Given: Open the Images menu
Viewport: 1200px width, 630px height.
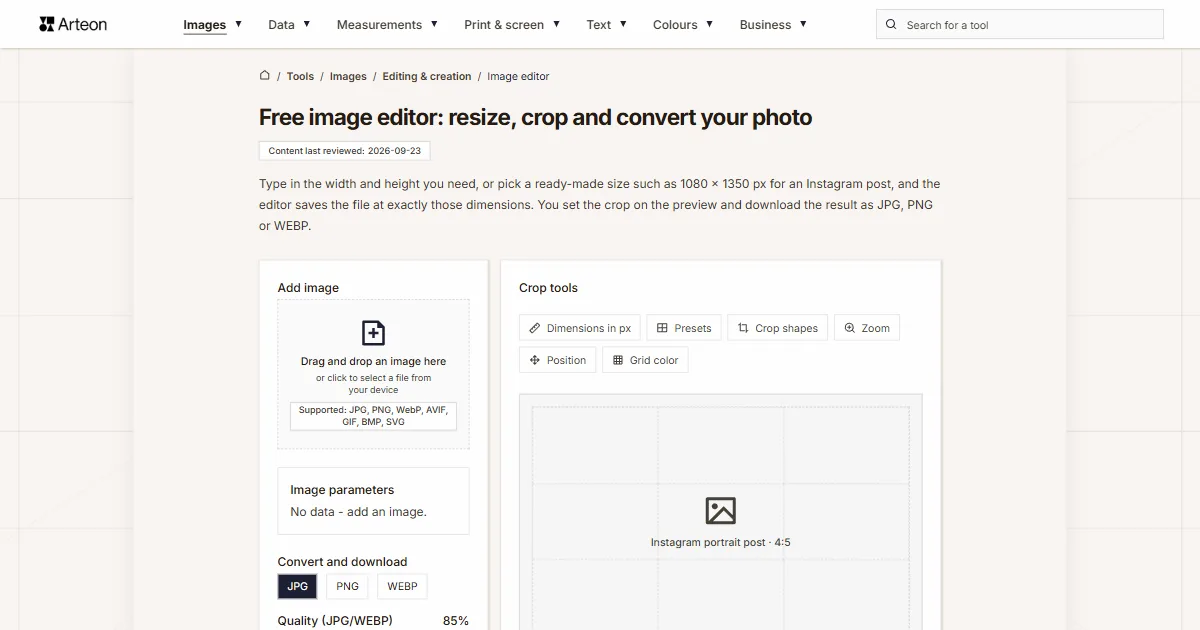Looking at the screenshot, I should (x=205, y=25).
